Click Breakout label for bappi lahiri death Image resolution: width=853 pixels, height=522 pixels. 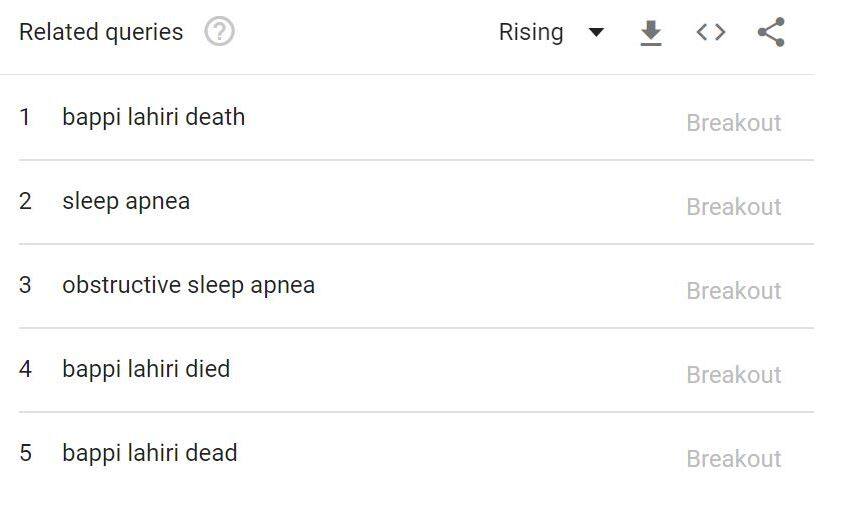pyautogui.click(x=733, y=123)
